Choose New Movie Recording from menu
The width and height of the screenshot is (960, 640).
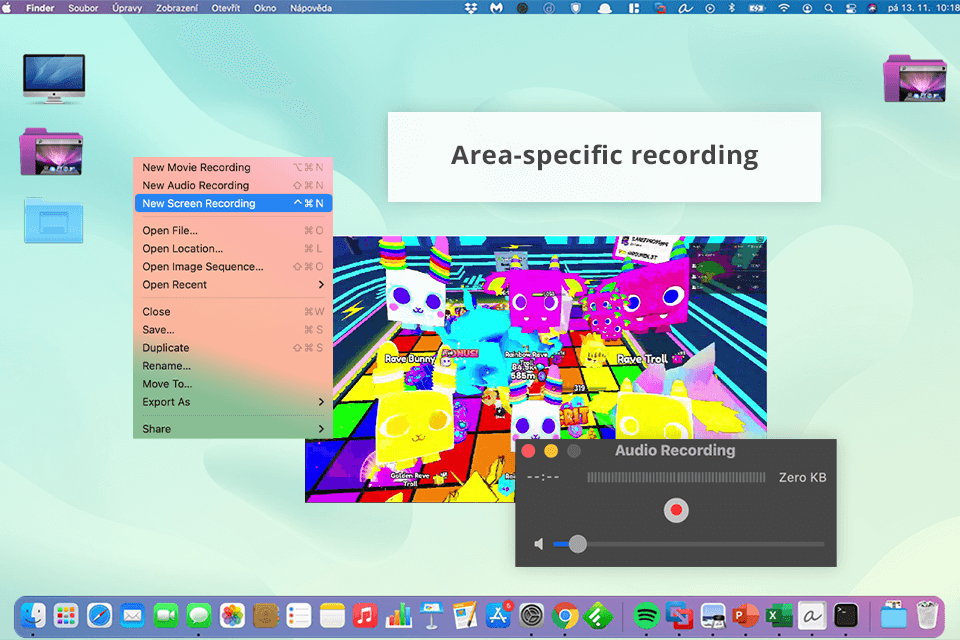click(233, 167)
